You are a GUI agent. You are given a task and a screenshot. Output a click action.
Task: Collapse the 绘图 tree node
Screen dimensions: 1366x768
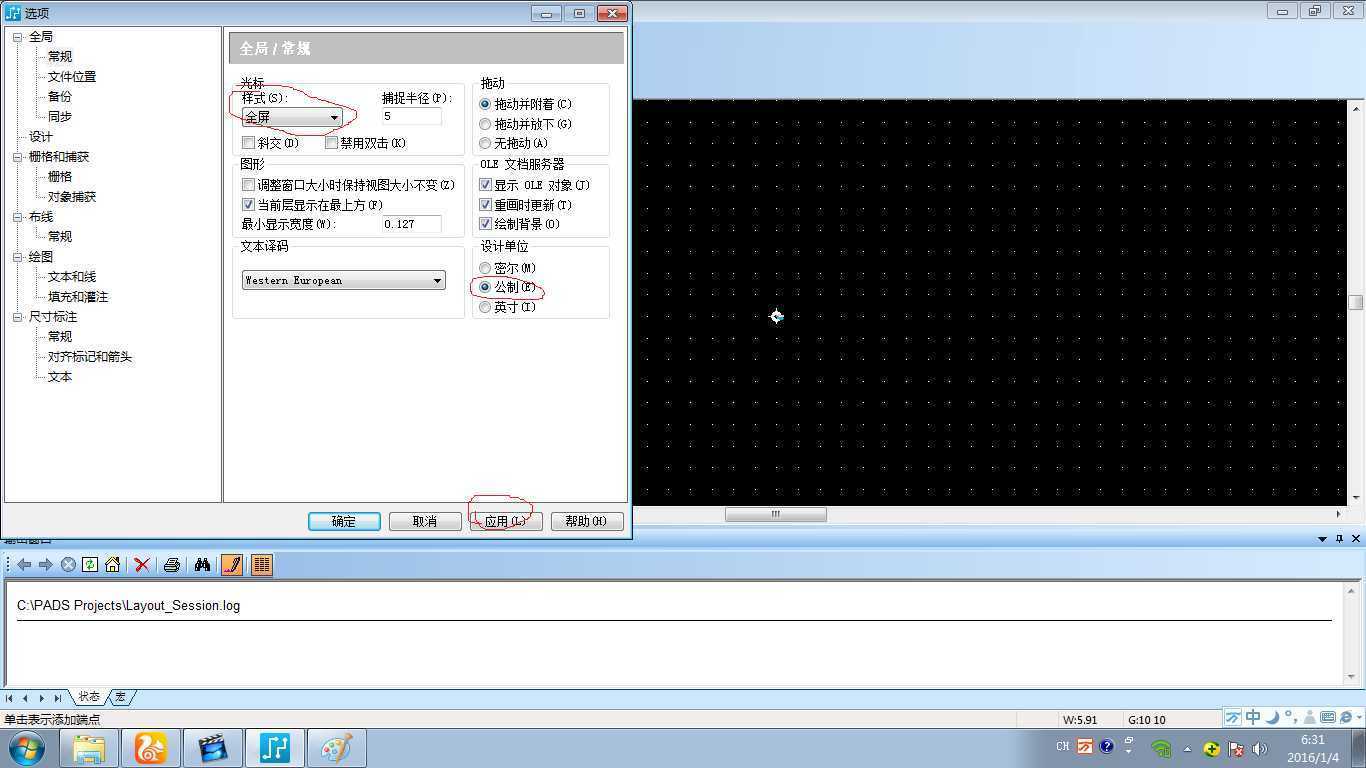pyautogui.click(x=18, y=257)
